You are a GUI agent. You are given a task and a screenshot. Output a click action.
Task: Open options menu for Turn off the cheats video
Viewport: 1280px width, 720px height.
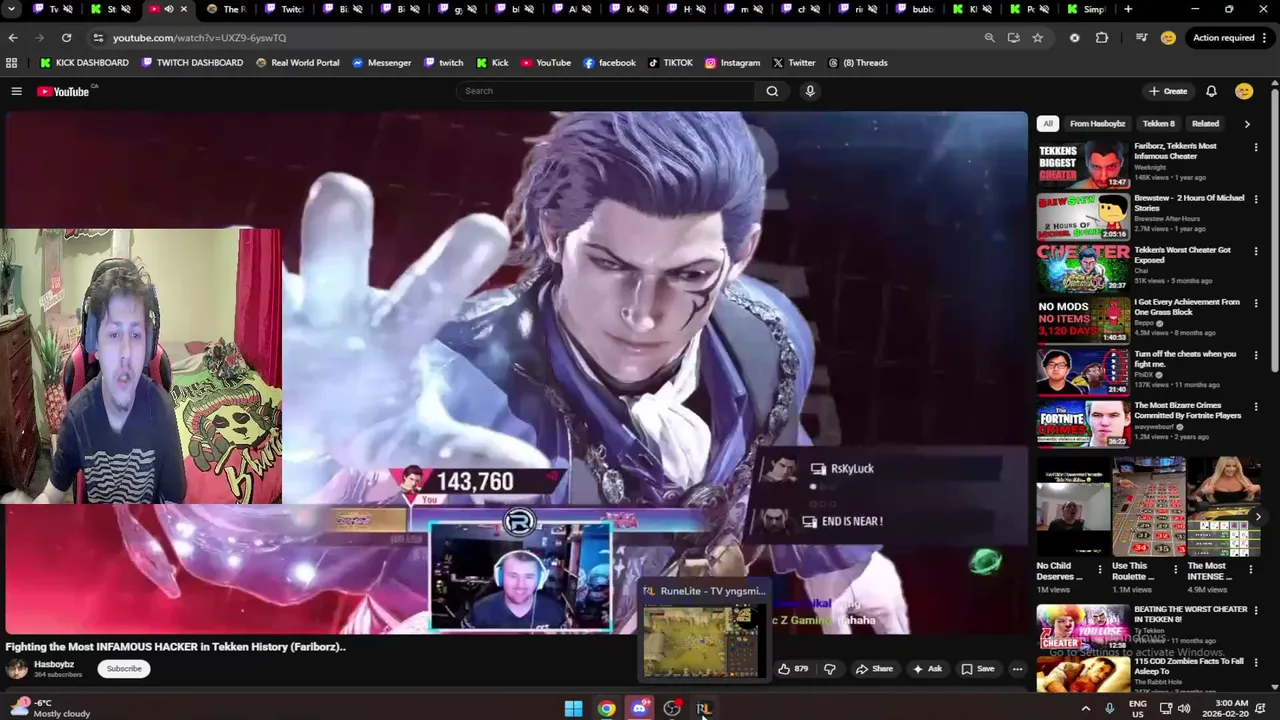point(1256,355)
